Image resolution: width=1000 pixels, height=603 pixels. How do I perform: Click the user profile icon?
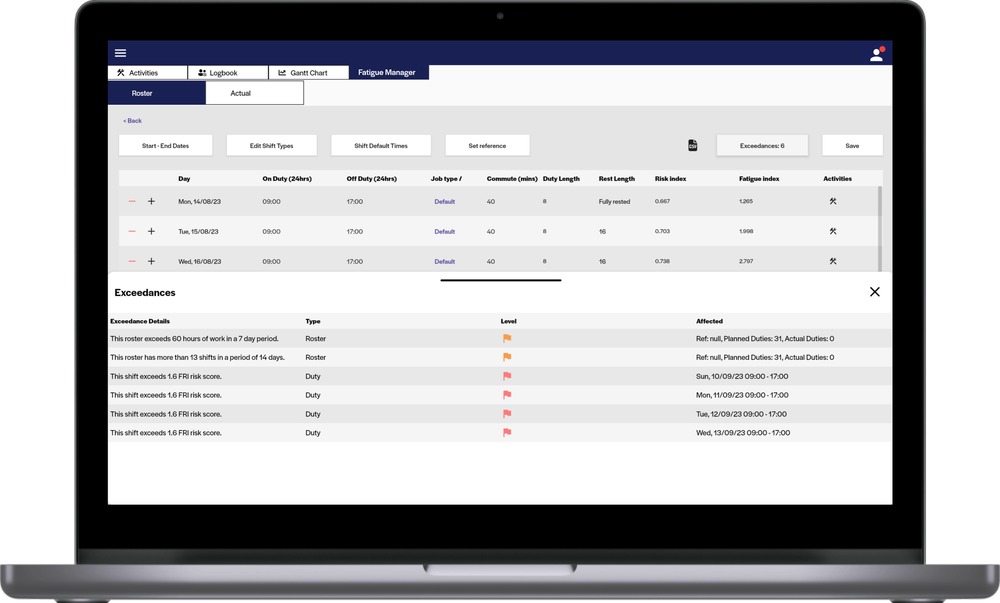pos(876,52)
